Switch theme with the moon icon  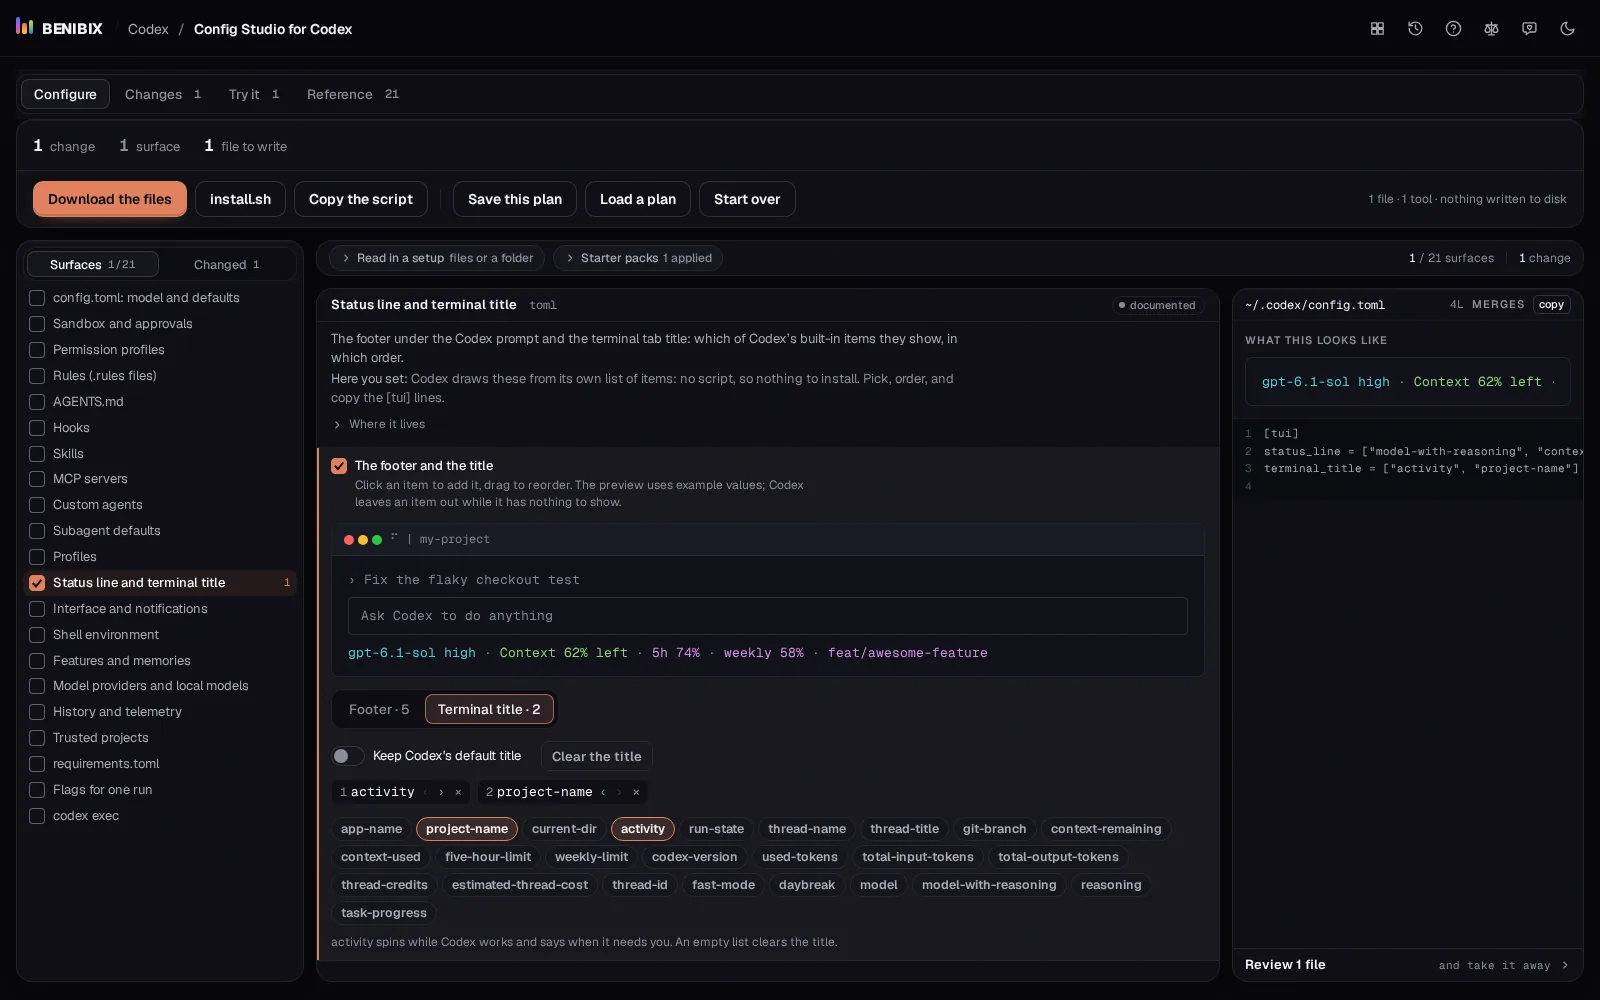click(x=1567, y=29)
